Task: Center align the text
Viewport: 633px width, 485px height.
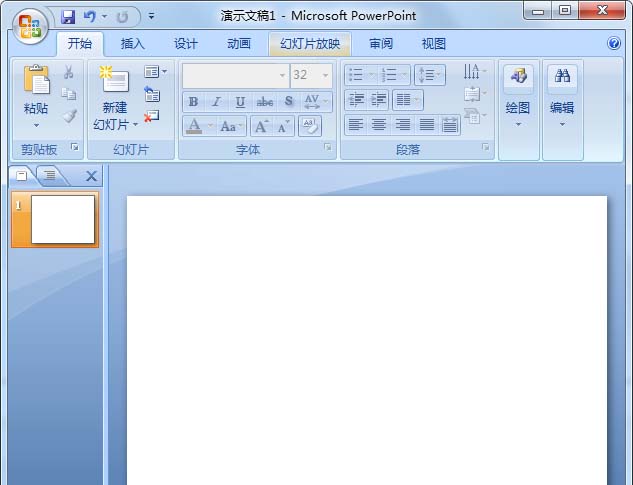Action: (x=379, y=125)
